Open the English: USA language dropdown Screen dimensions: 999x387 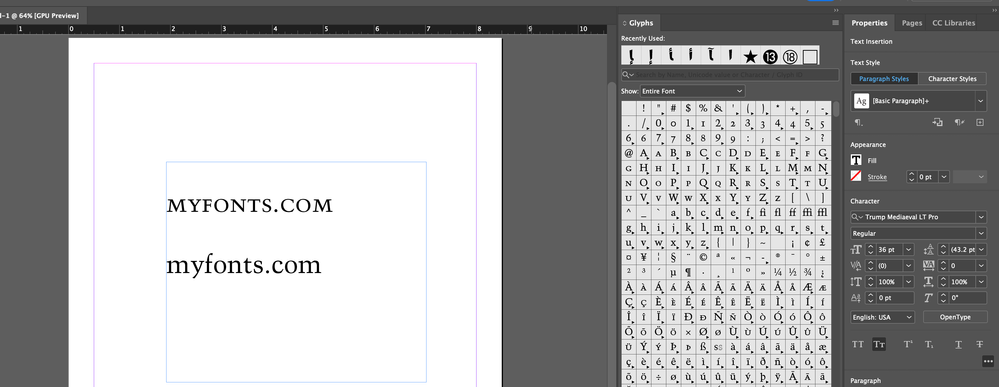882,317
